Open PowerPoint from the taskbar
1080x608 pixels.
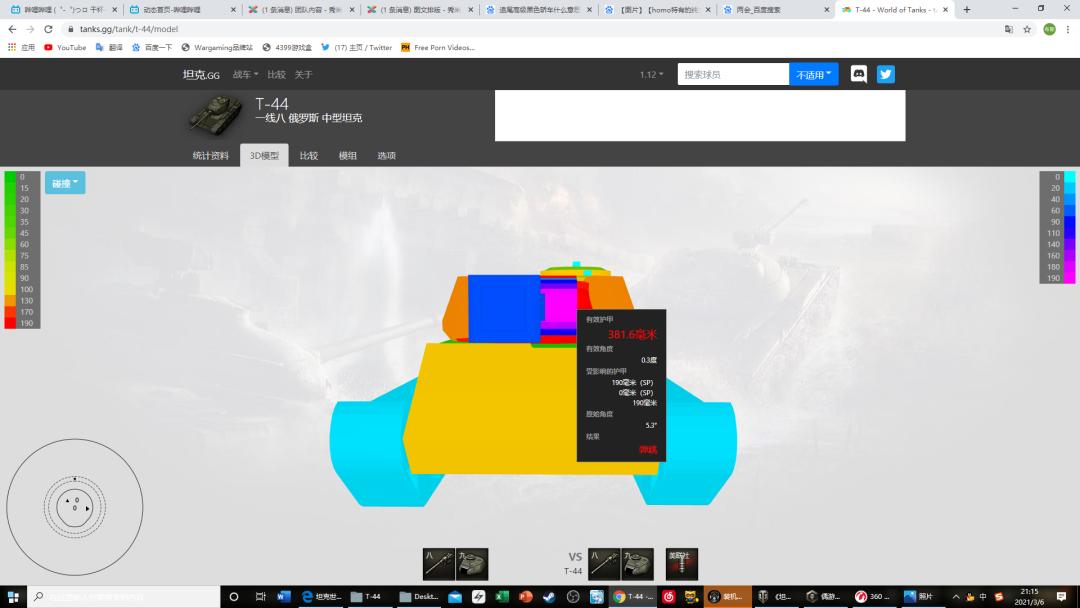tap(526, 596)
